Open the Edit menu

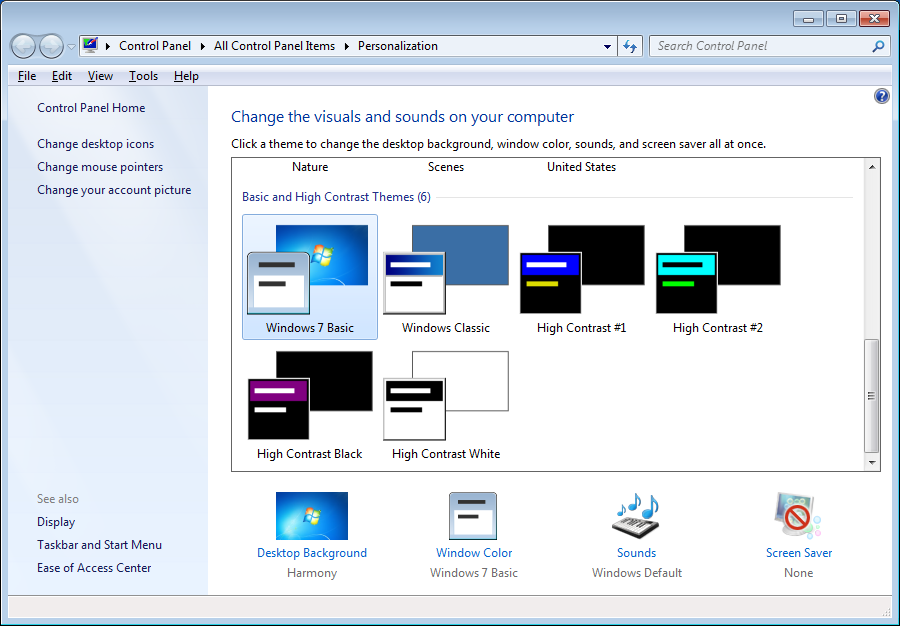pos(61,76)
